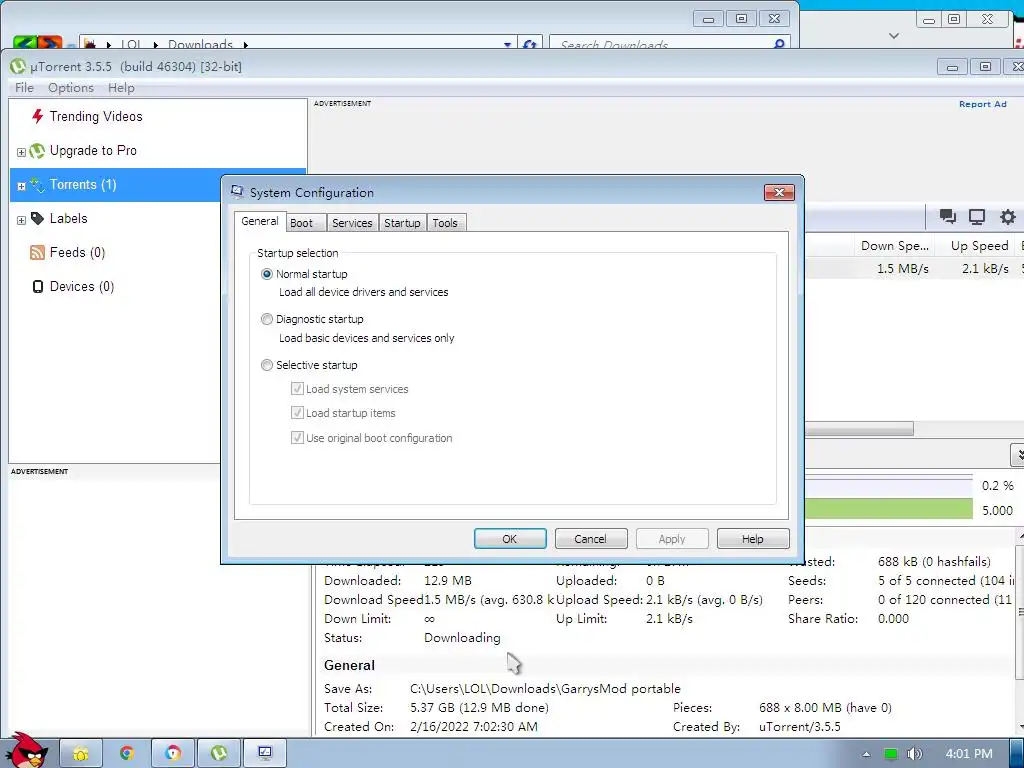Image resolution: width=1024 pixels, height=768 pixels.
Task: Click the Torrents arrows icon in sidebar
Action: click(37, 185)
